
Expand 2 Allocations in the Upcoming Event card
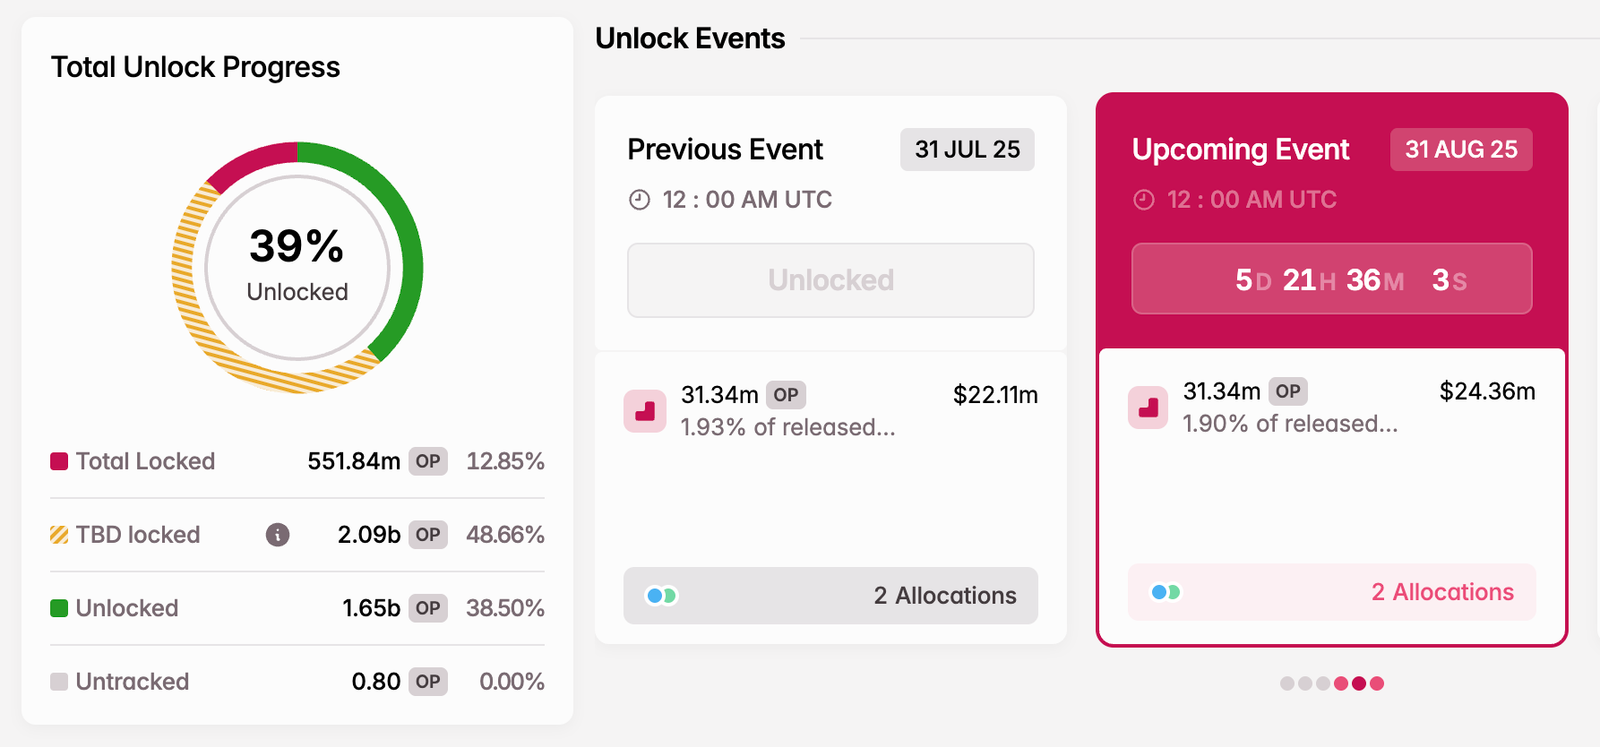[1441, 591]
